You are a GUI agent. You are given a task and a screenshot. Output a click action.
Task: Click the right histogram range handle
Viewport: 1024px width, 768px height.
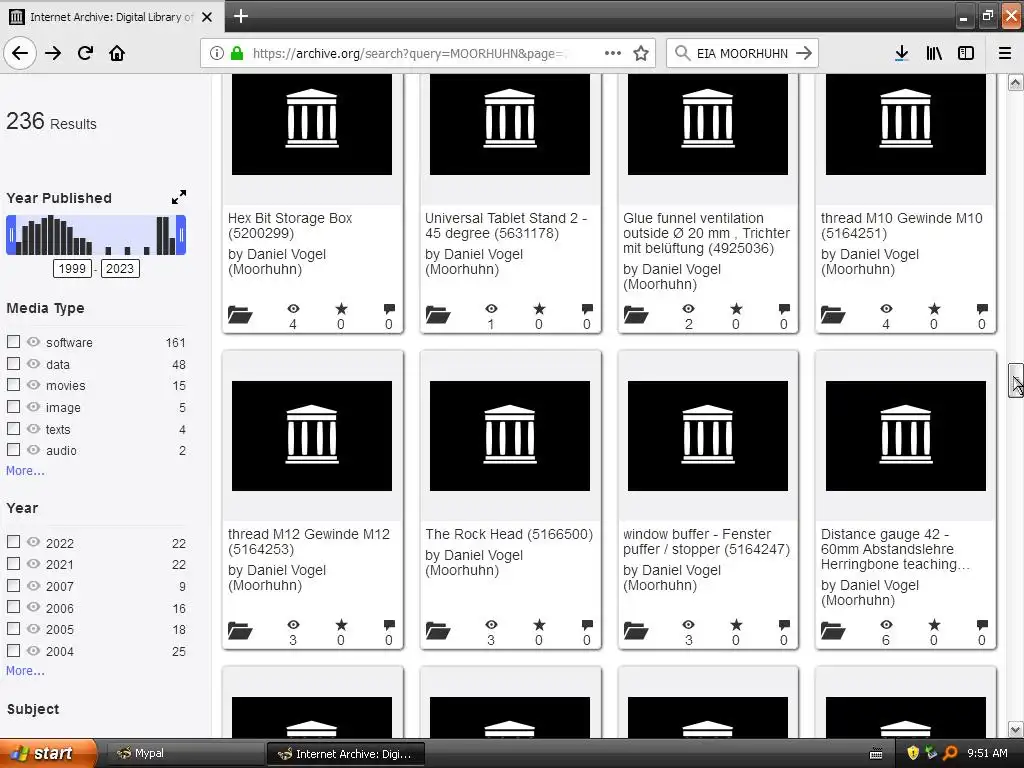[x=182, y=235]
